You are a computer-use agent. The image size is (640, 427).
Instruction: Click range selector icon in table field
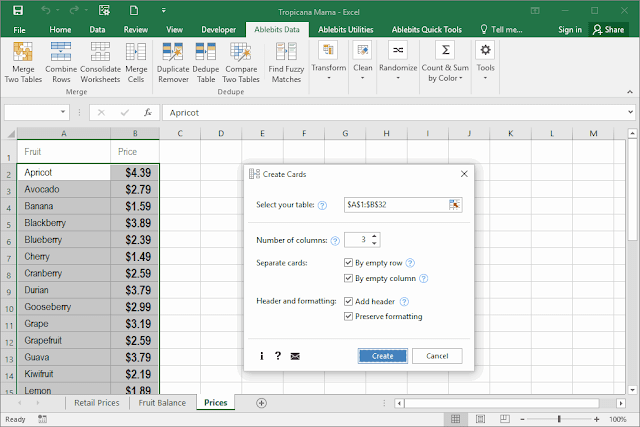[454, 205]
